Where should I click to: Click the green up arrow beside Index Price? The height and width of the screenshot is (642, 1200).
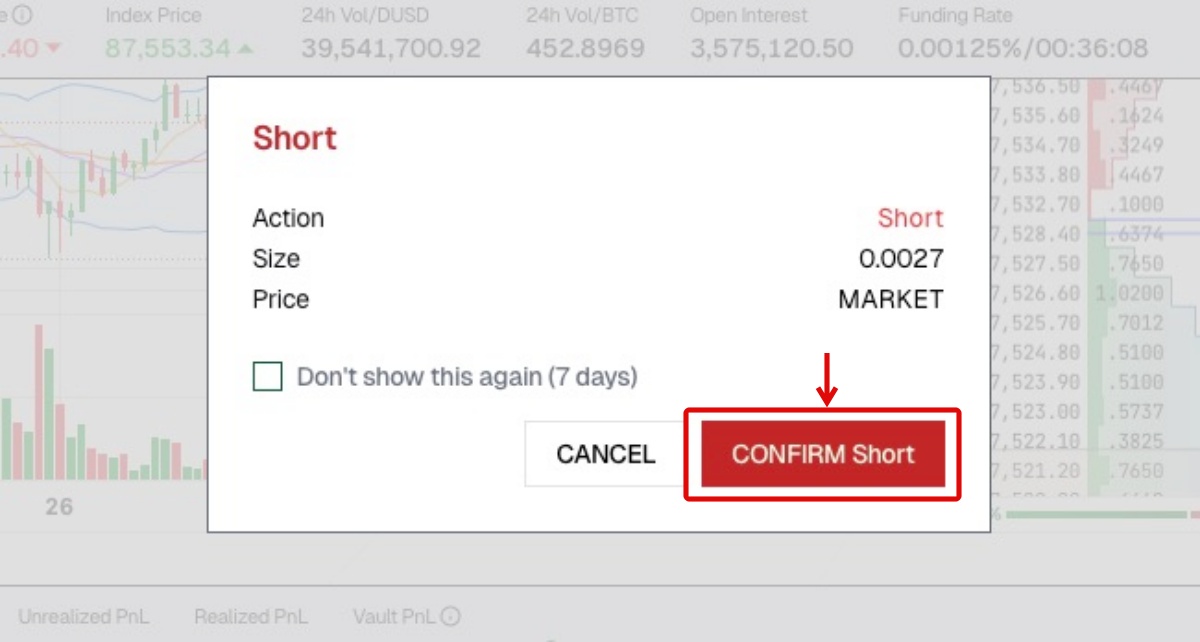pos(246,48)
